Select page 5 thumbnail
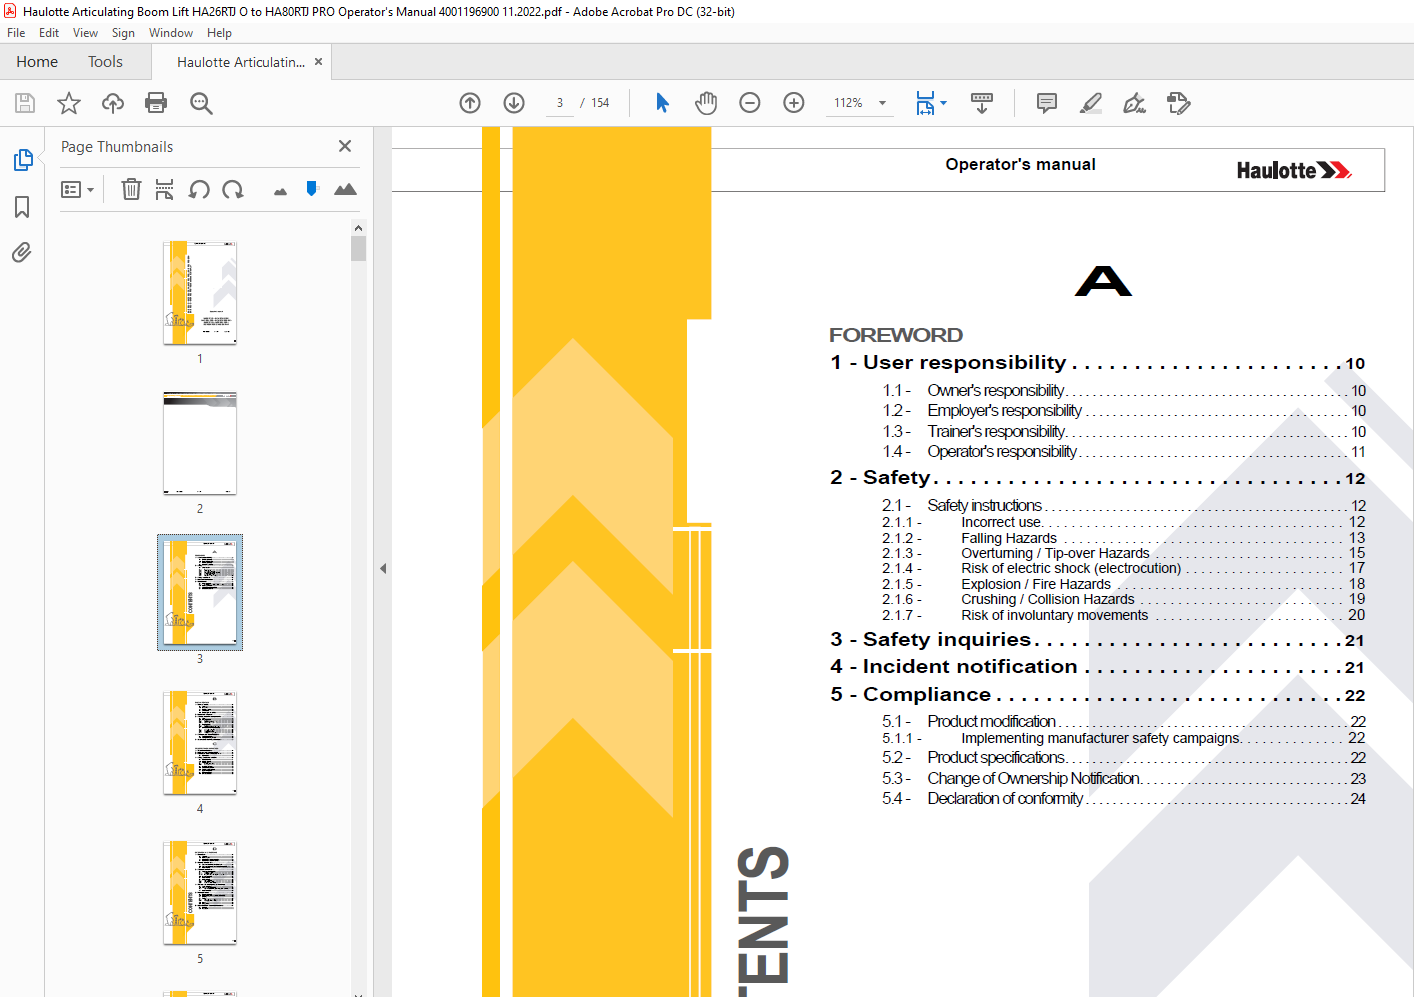The height and width of the screenshot is (997, 1414). [200, 893]
